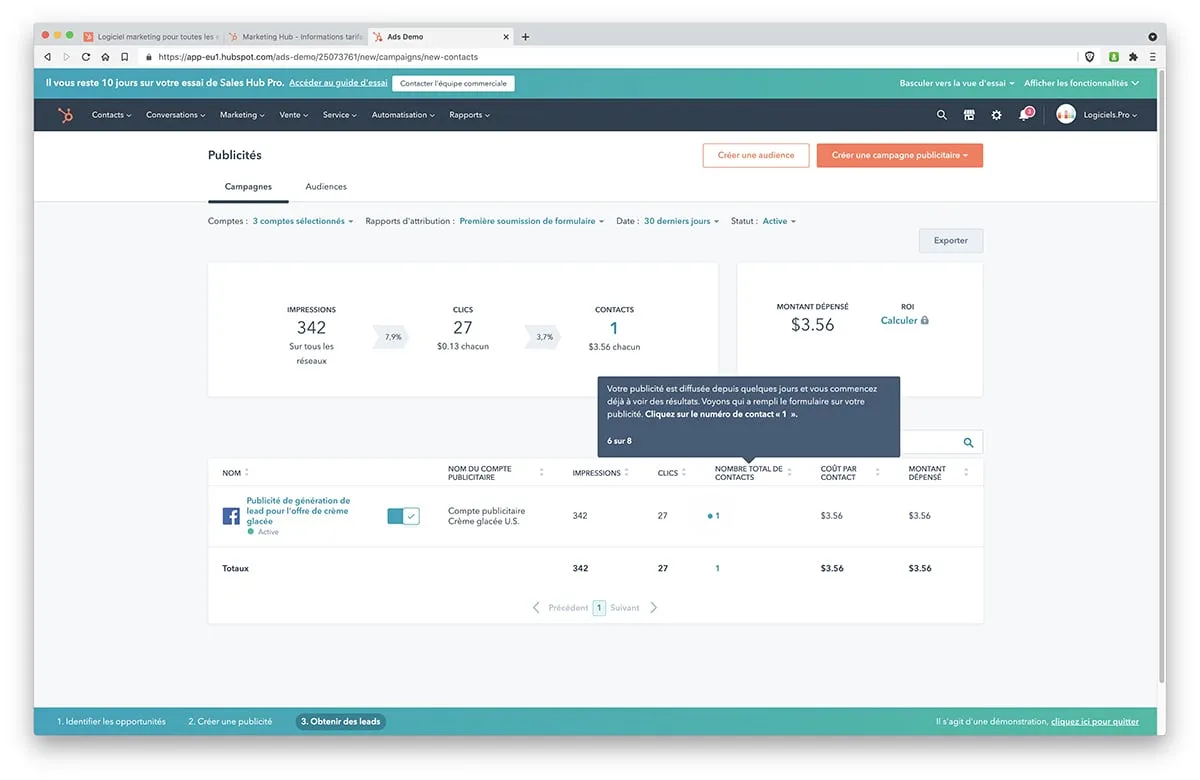Click cliquez ici pour quitter link
This screenshot has height=780, width=1200.
[1095, 721]
